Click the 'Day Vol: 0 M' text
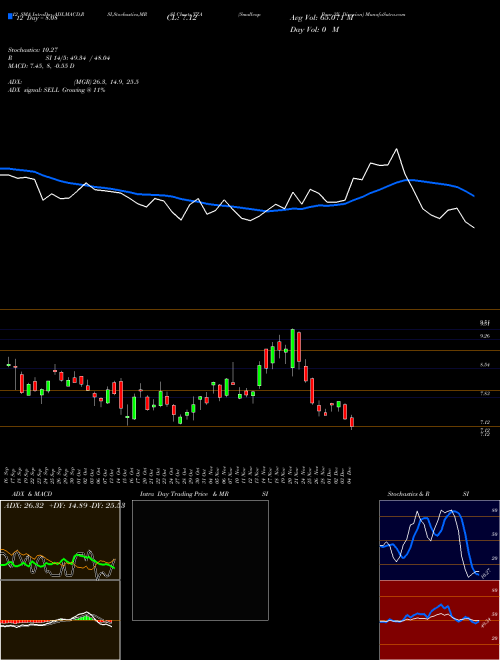The image size is (500, 660). coord(314,30)
